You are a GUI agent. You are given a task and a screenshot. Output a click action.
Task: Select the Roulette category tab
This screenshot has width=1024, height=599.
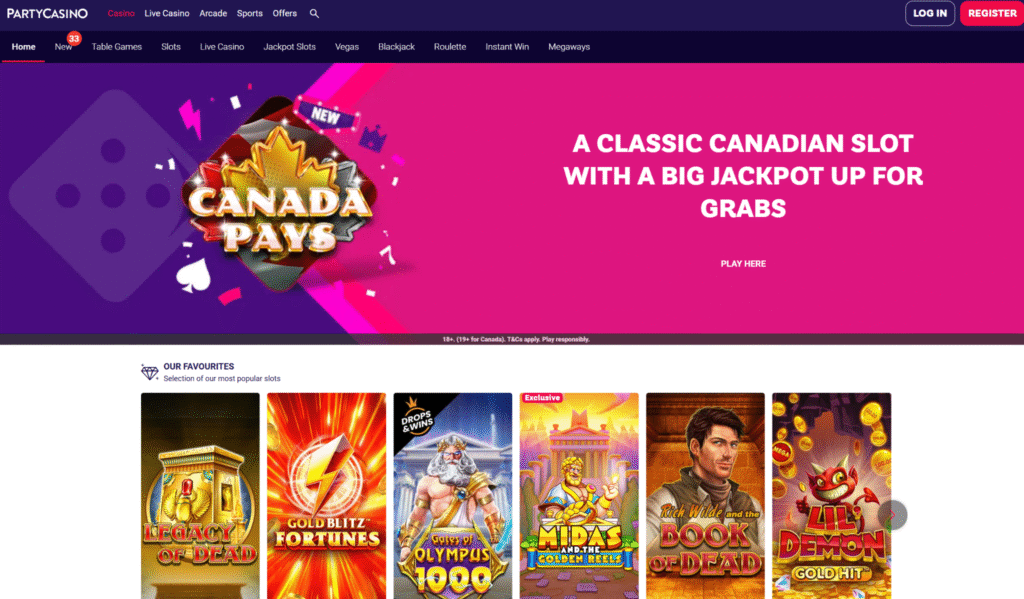(450, 47)
